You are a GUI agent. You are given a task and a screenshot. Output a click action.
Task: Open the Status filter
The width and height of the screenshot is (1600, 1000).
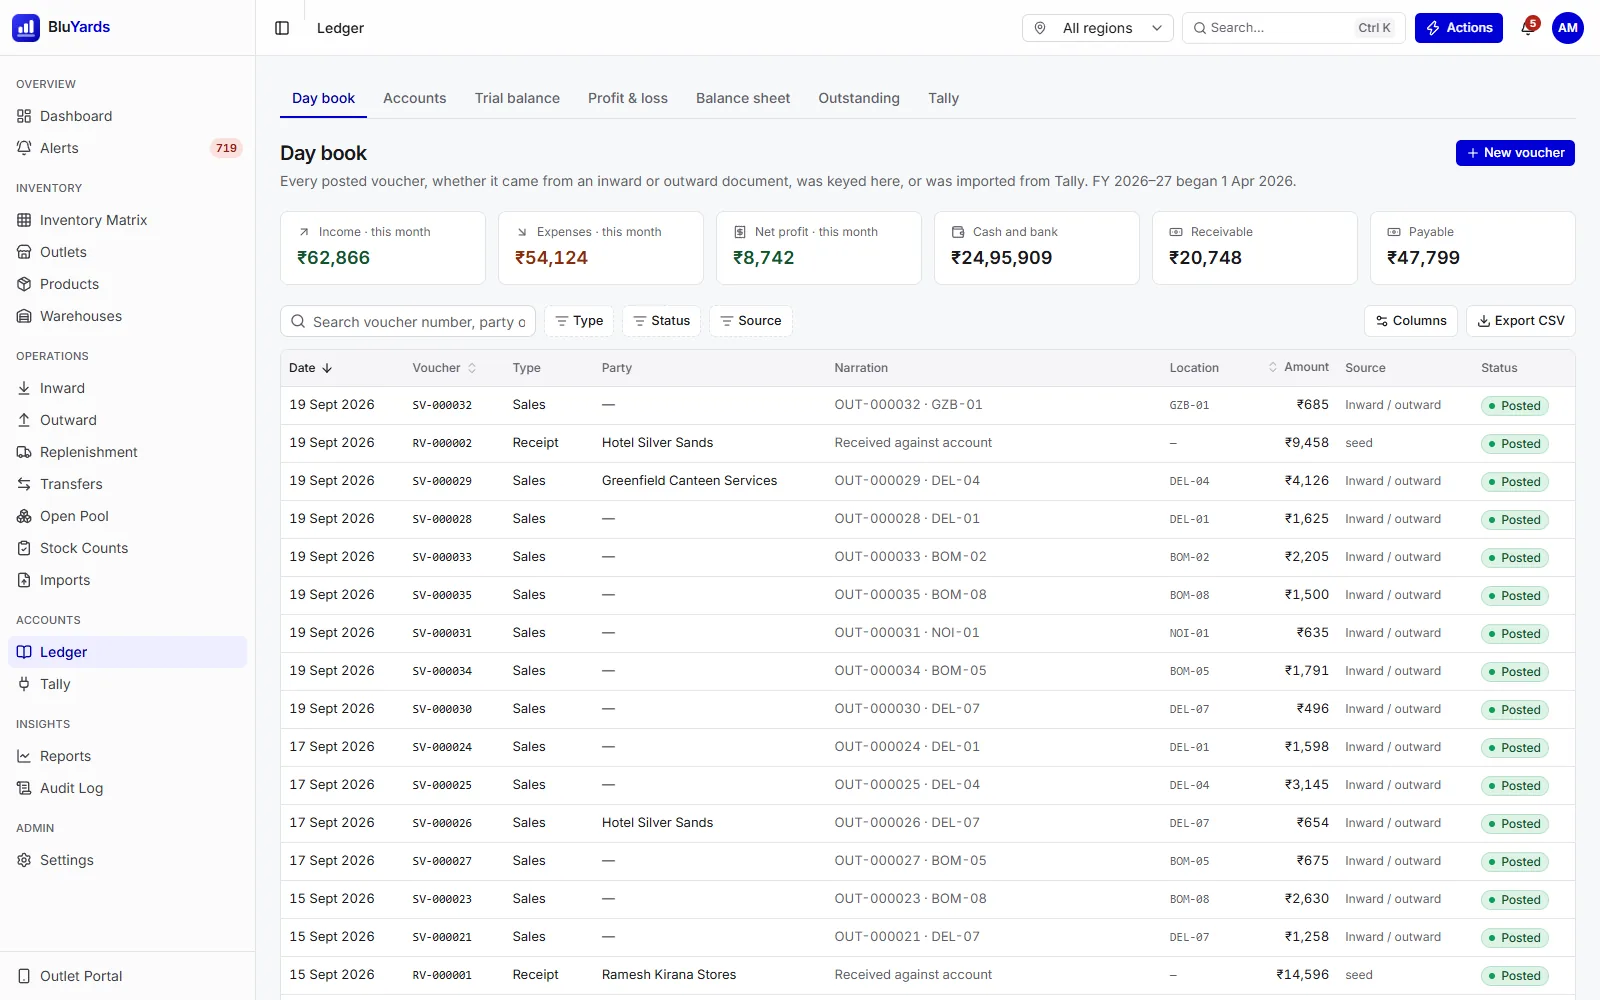pos(661,321)
